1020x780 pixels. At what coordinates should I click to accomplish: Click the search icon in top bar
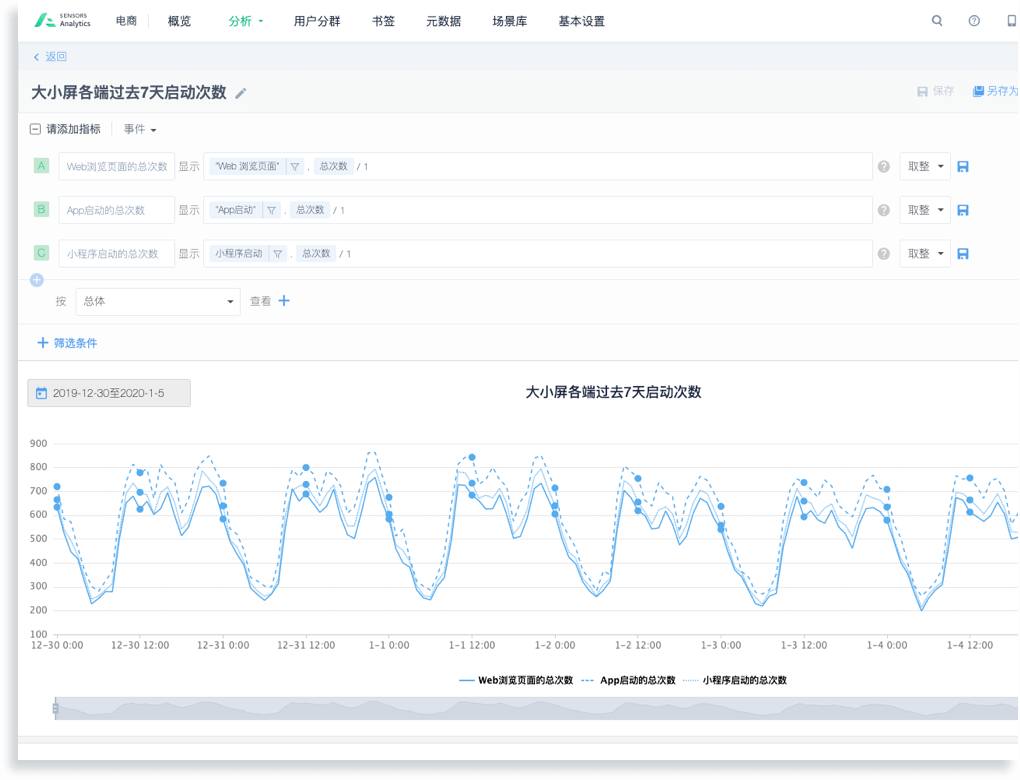pyautogui.click(x=937, y=21)
